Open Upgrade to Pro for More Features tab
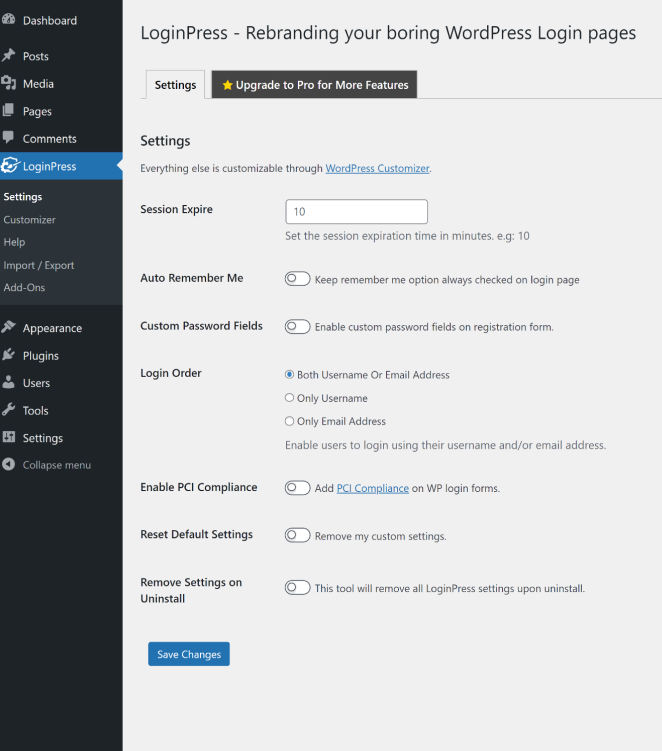The width and height of the screenshot is (662, 751). [314, 85]
